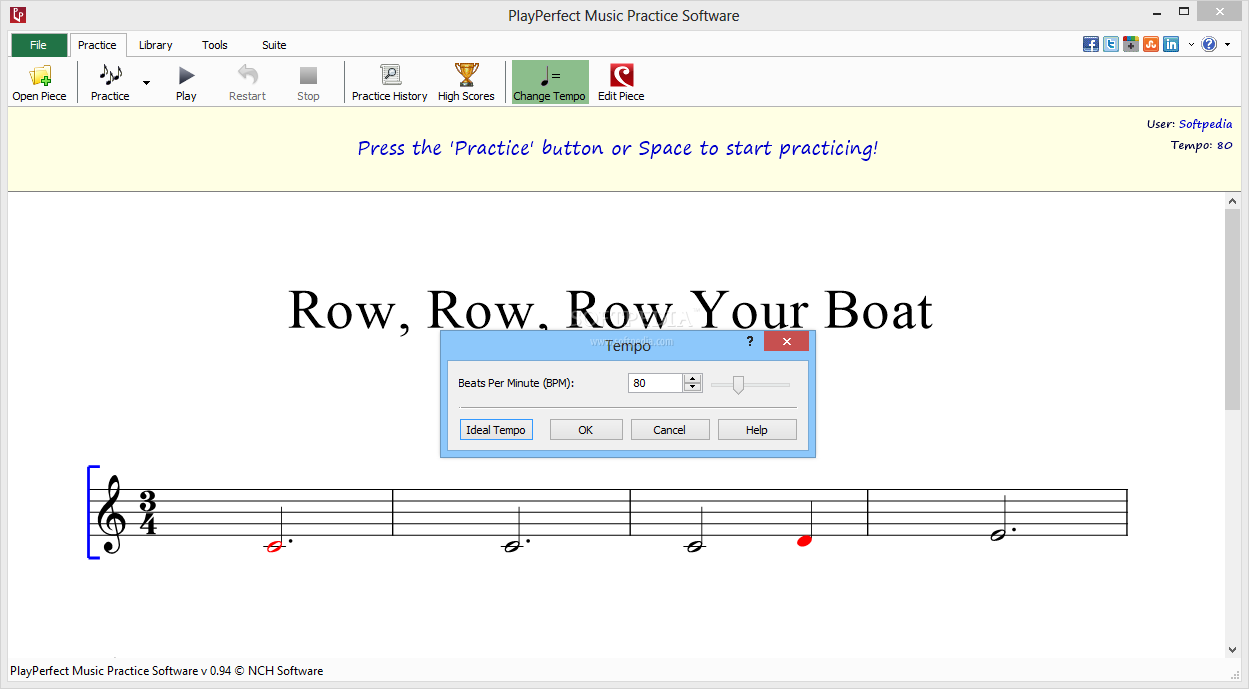Open the blue Help question icon
Image resolution: width=1249 pixels, height=689 pixels.
[x=1209, y=44]
